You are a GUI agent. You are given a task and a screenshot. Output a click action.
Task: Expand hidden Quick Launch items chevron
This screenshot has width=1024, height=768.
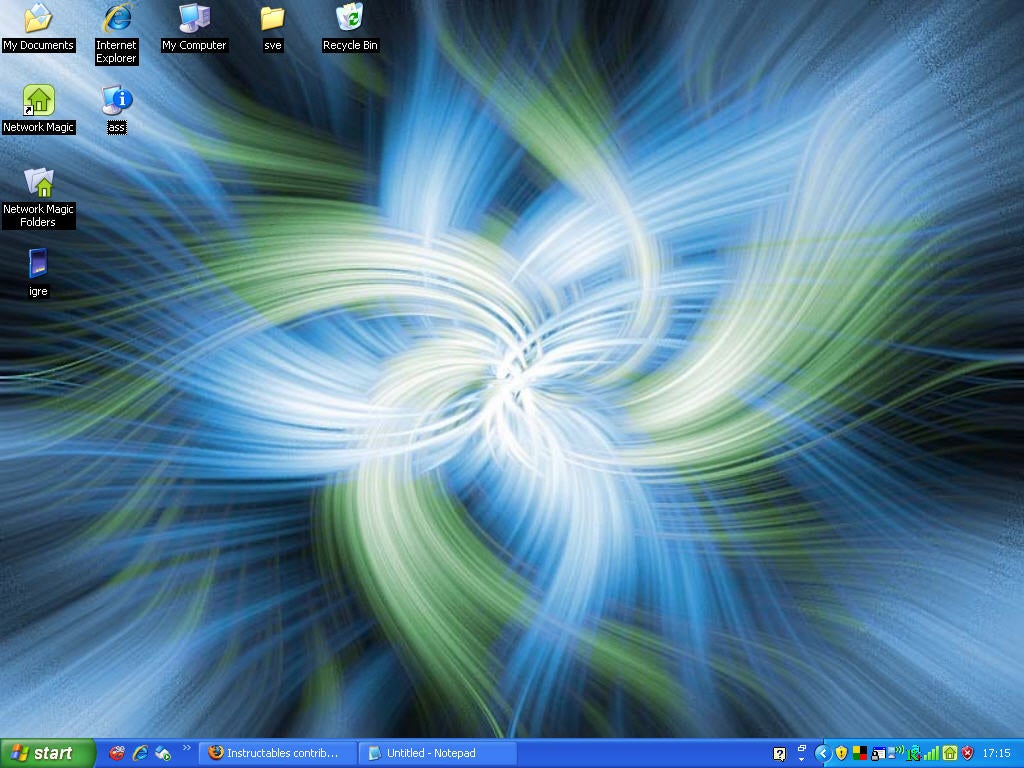click(x=187, y=748)
